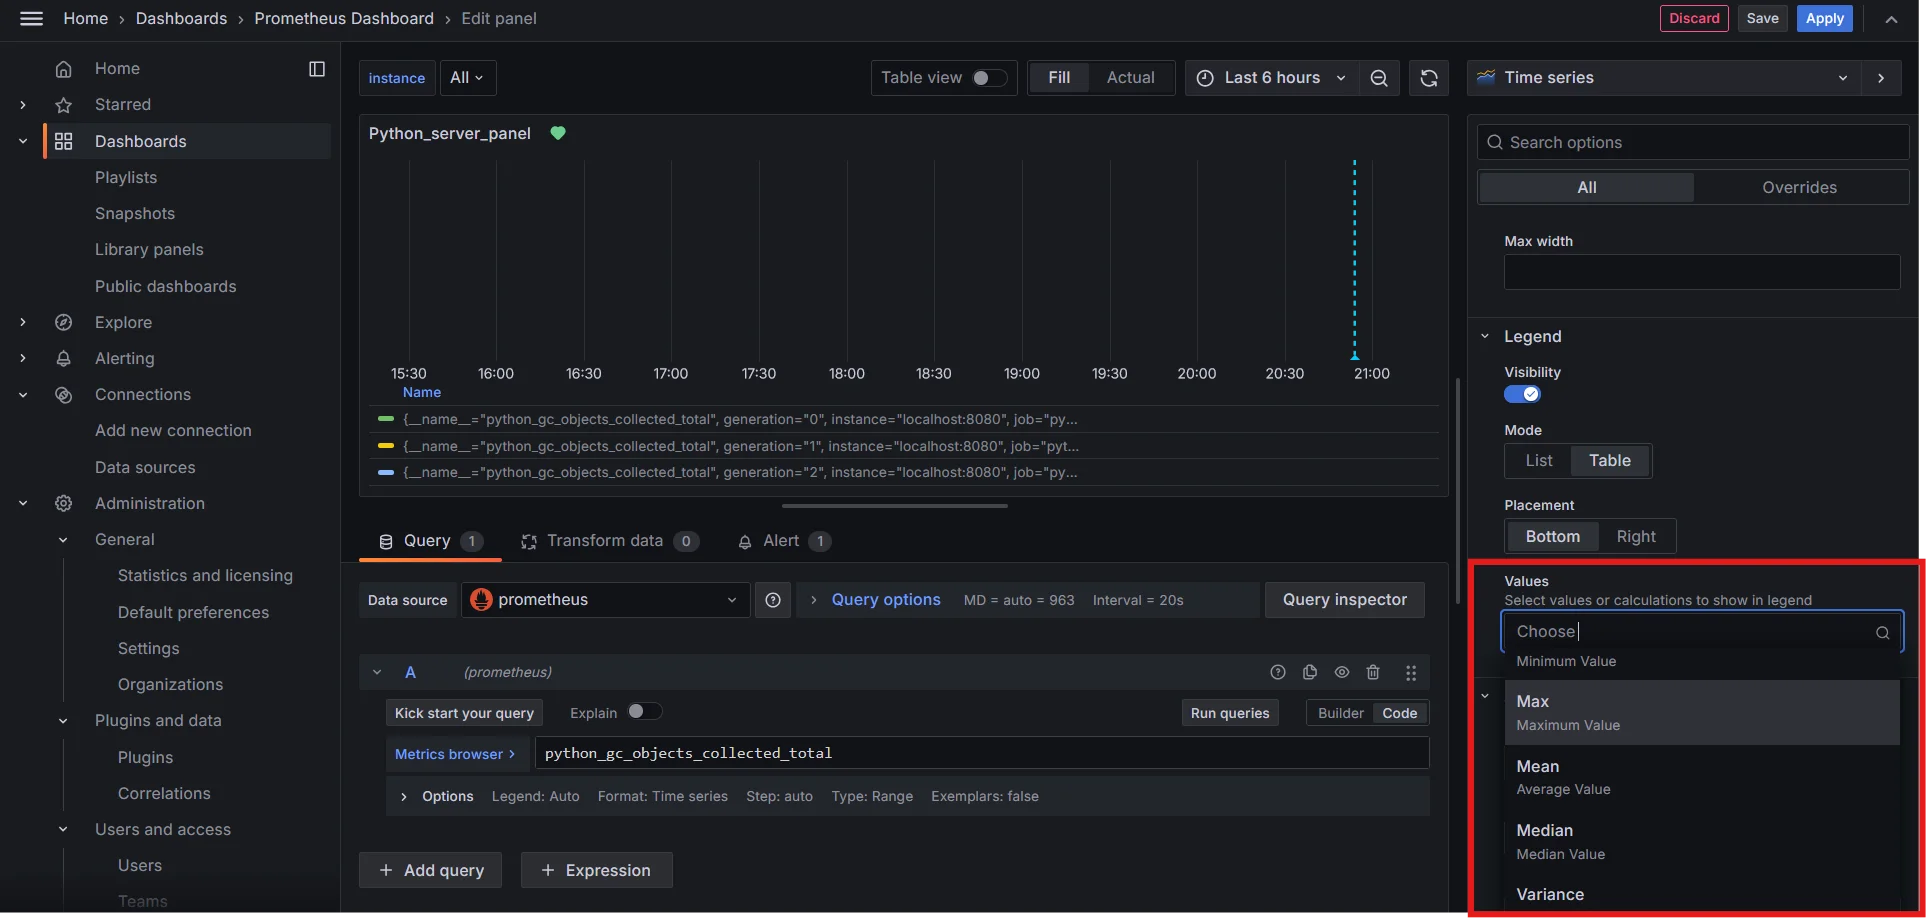Open the Query inspector
This screenshot has height=918, width=1926.
click(1344, 600)
